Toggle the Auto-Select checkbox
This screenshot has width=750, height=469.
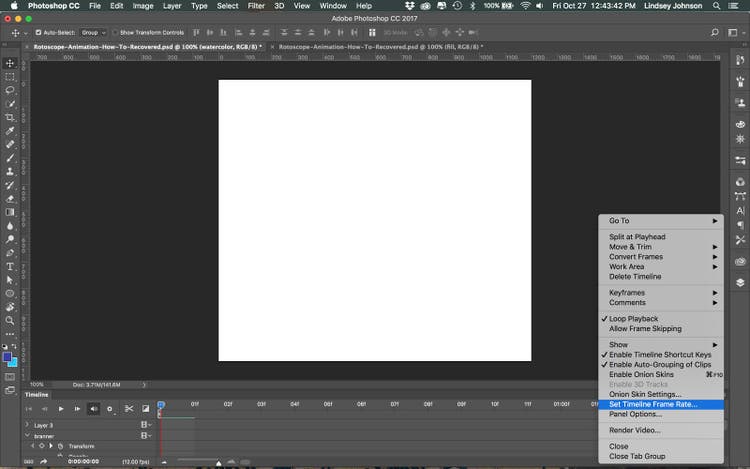pyautogui.click(x=38, y=33)
